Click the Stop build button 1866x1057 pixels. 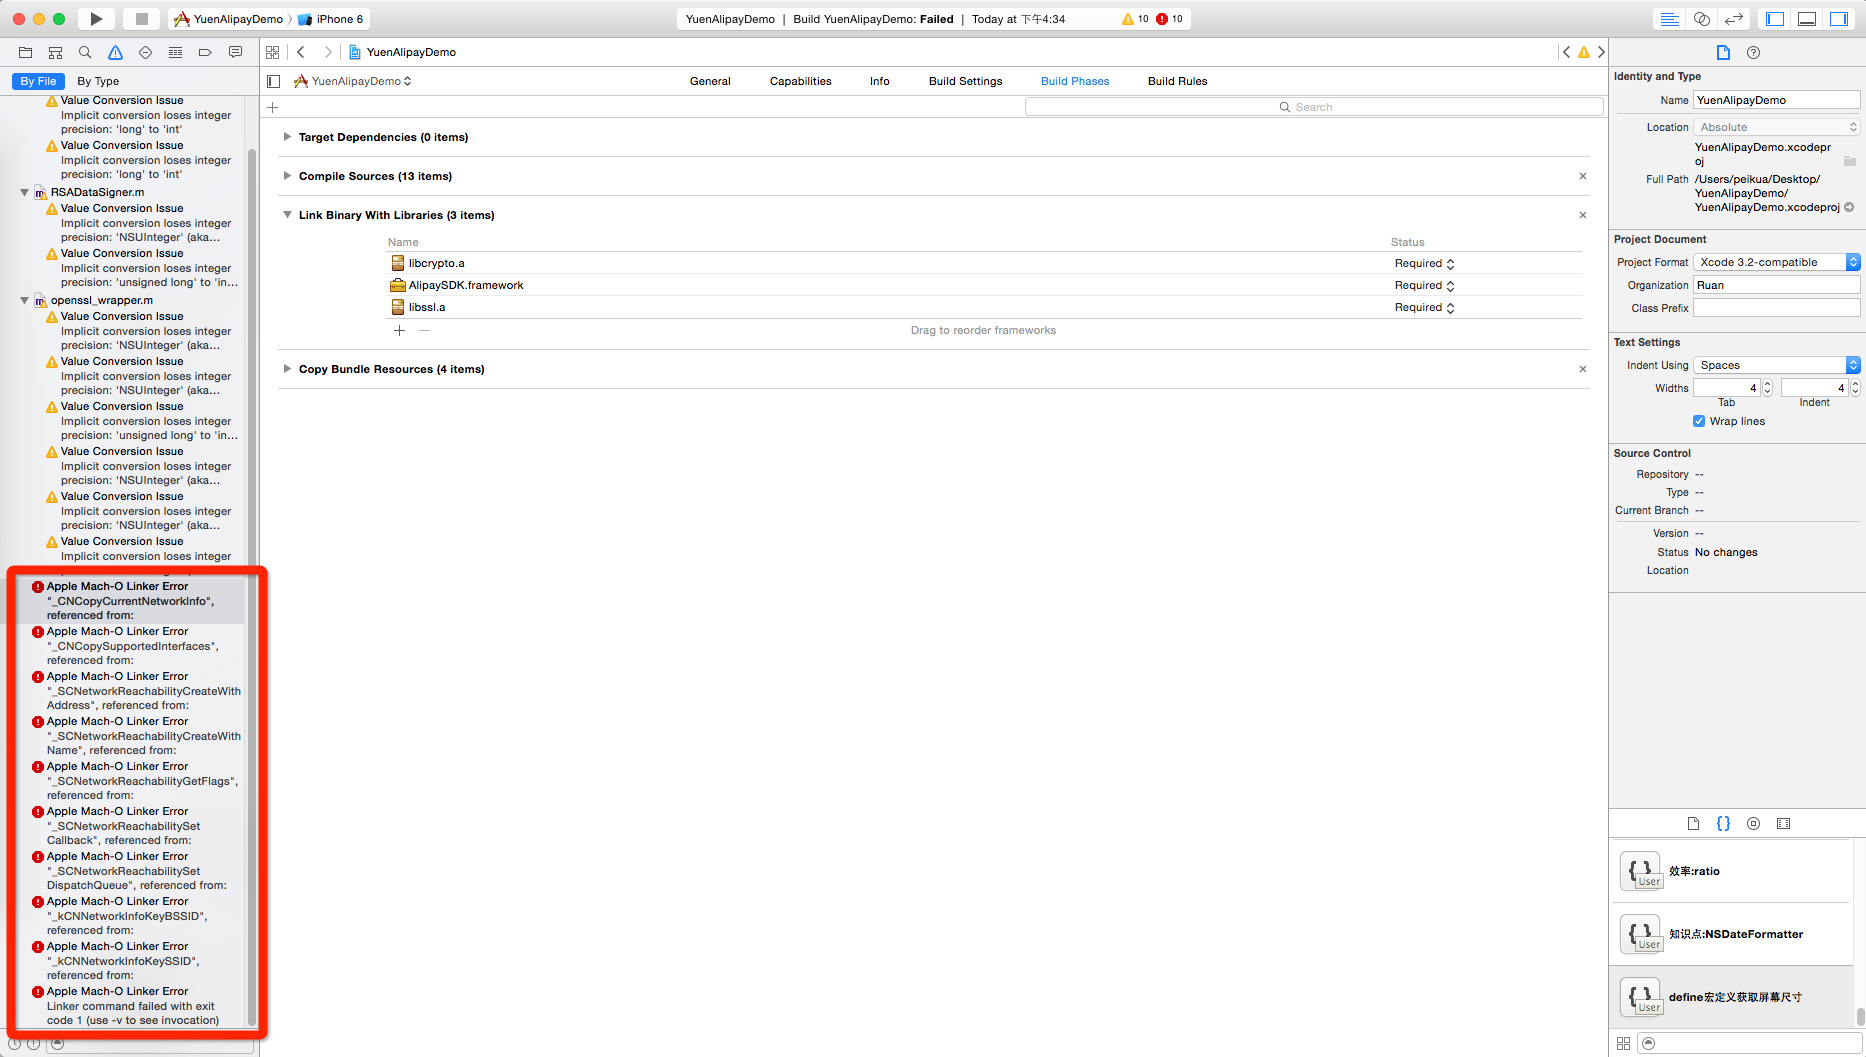142,19
